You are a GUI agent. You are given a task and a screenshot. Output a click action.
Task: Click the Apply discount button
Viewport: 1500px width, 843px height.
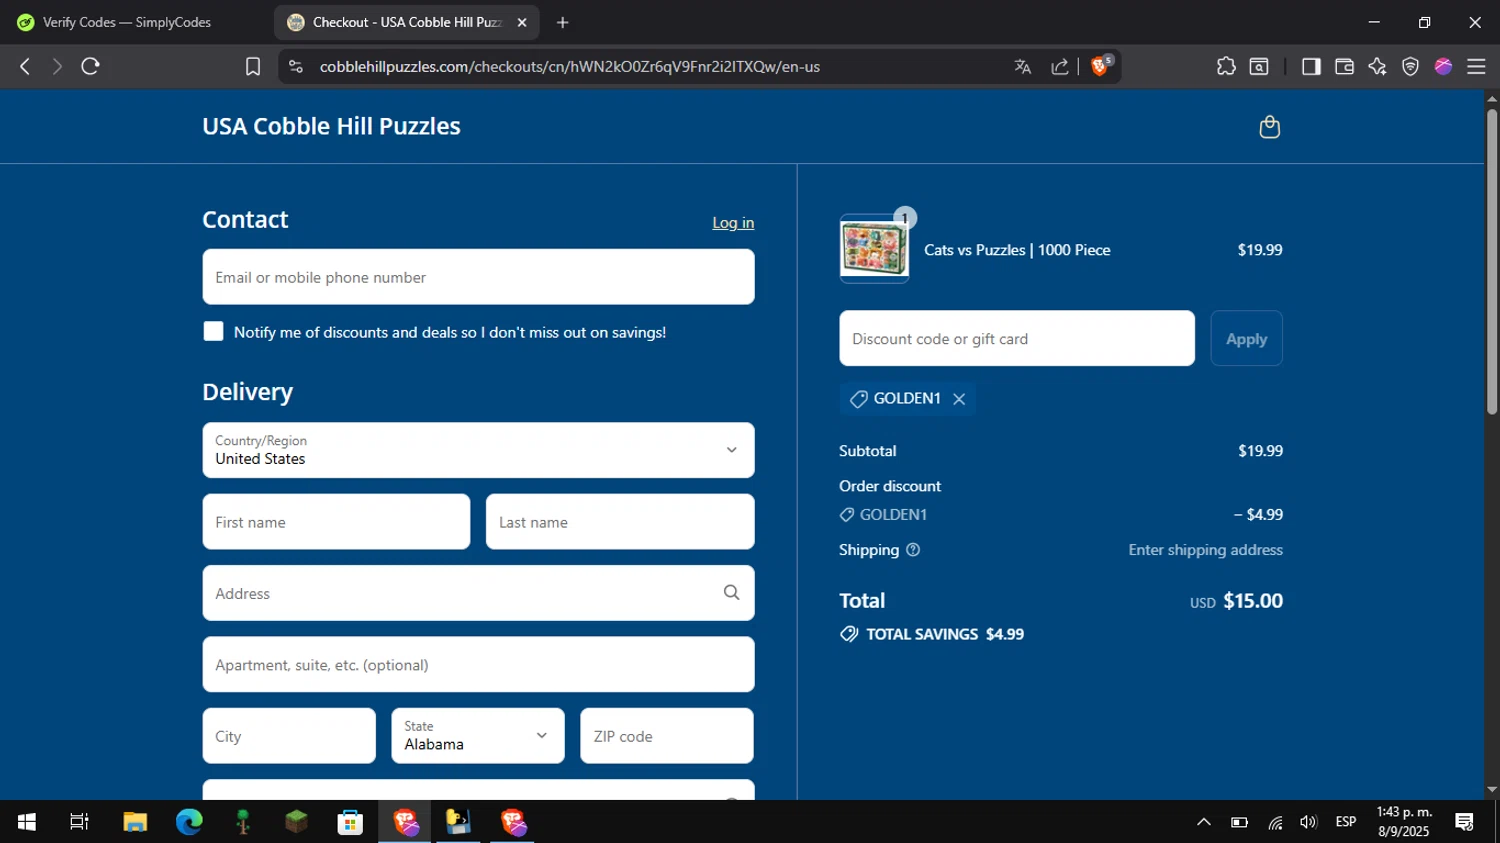click(1246, 339)
